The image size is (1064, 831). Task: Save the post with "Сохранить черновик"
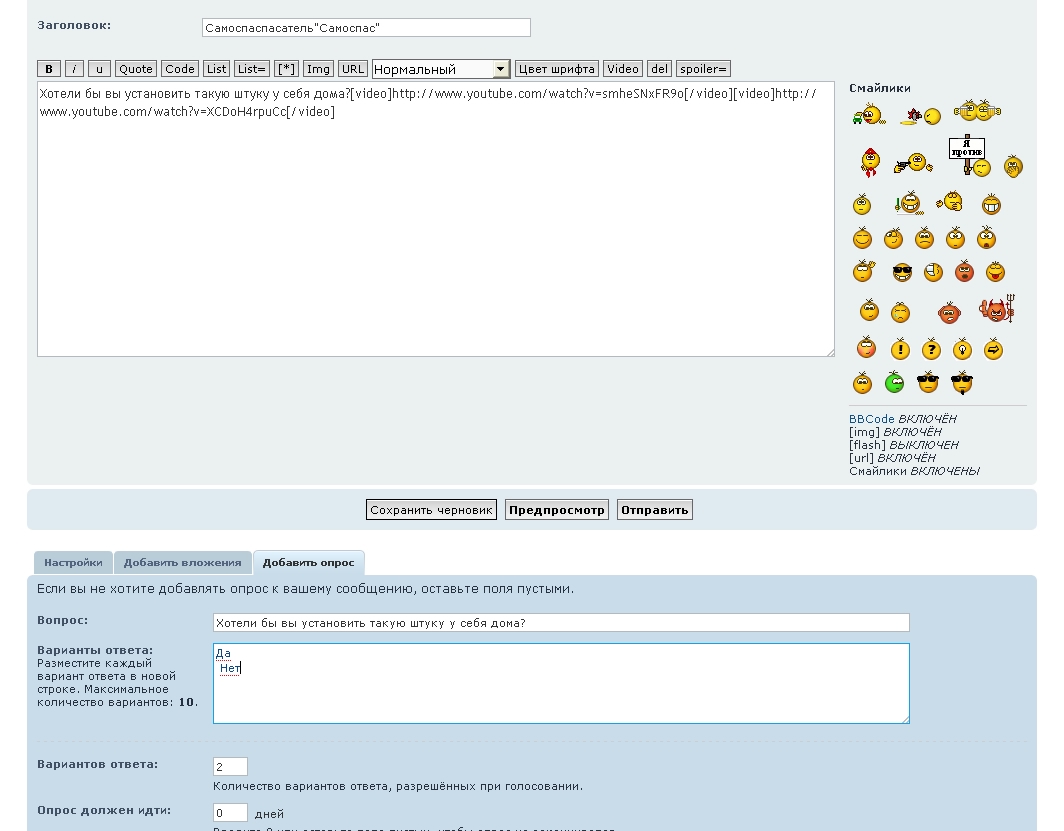click(431, 510)
